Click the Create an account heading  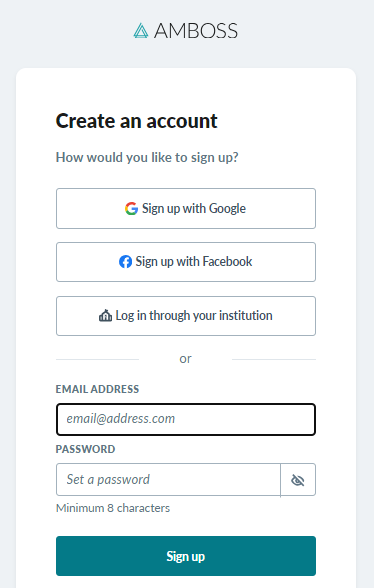[x=137, y=121]
